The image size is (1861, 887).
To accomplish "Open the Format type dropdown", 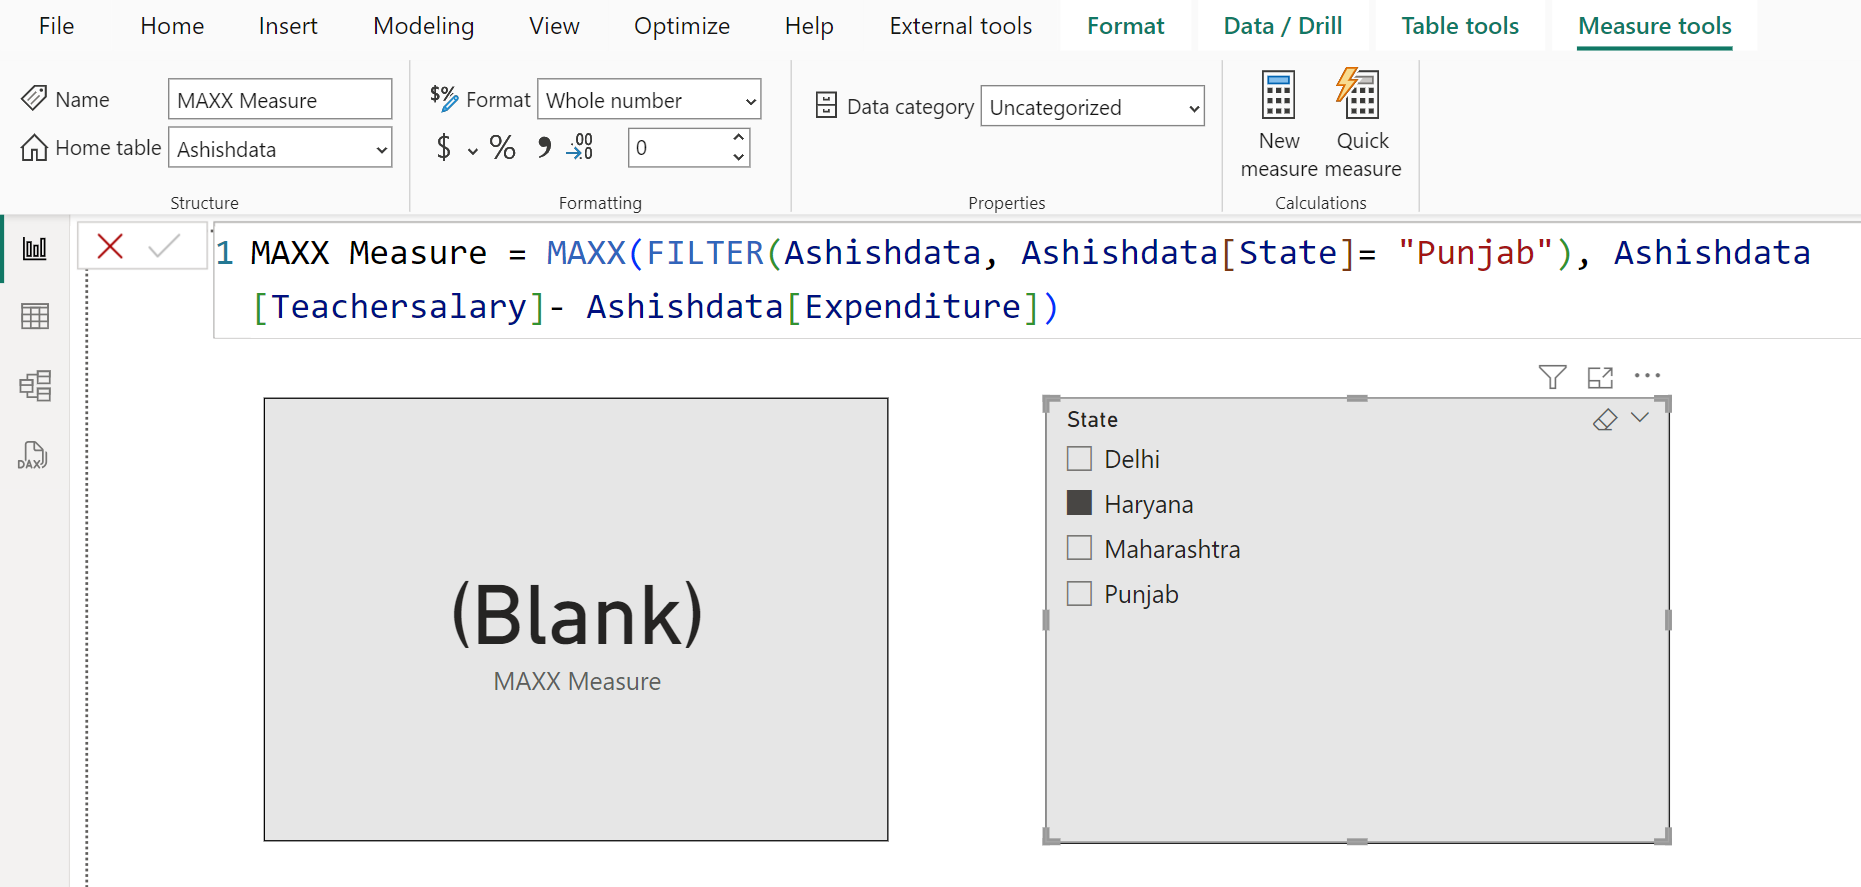I will pyautogui.click(x=649, y=100).
